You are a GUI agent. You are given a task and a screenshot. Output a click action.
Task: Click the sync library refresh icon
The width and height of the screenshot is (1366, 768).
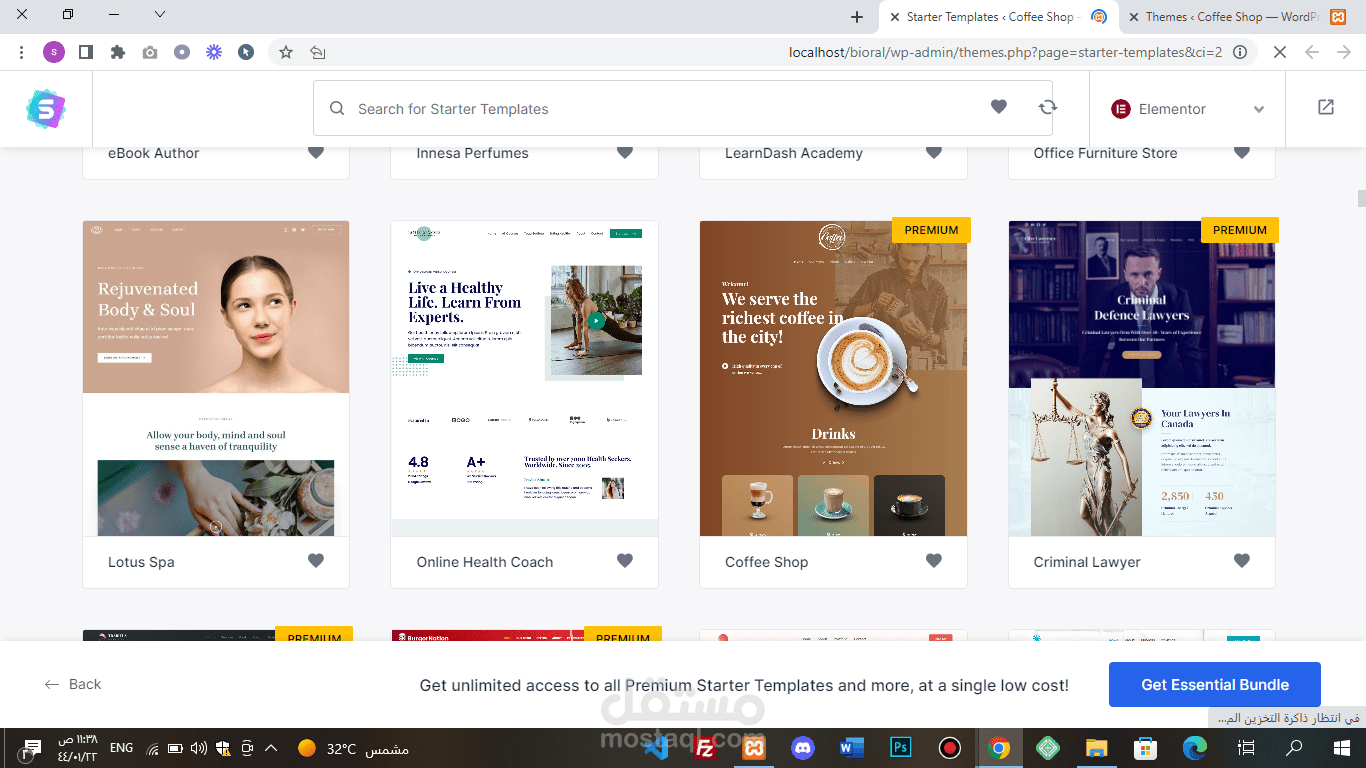[1047, 107]
